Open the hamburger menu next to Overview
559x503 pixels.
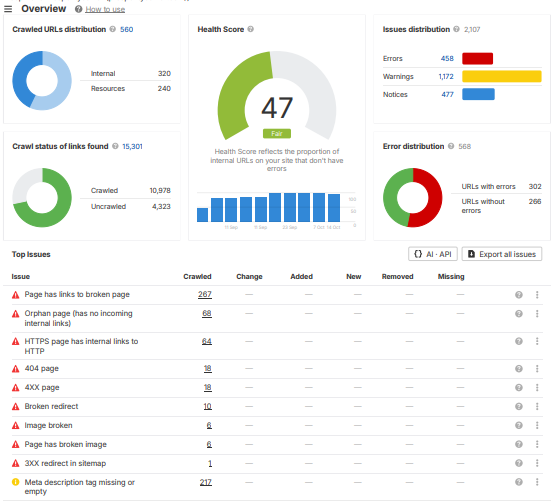pos(8,9)
